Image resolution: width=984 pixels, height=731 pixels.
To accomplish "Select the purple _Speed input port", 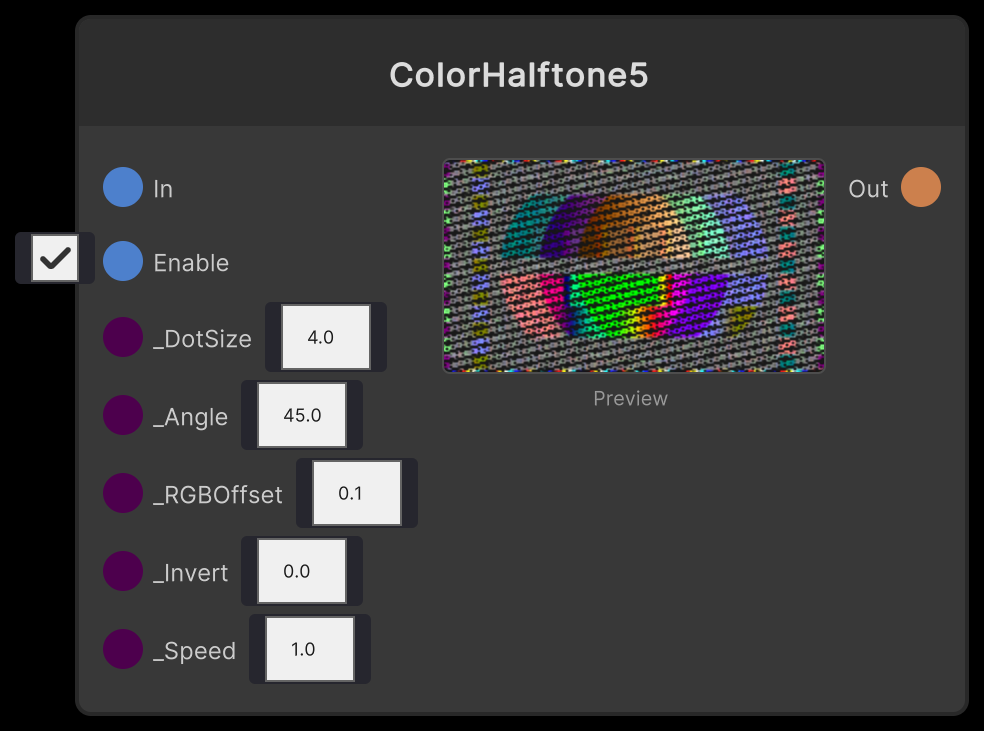I will coord(122,649).
